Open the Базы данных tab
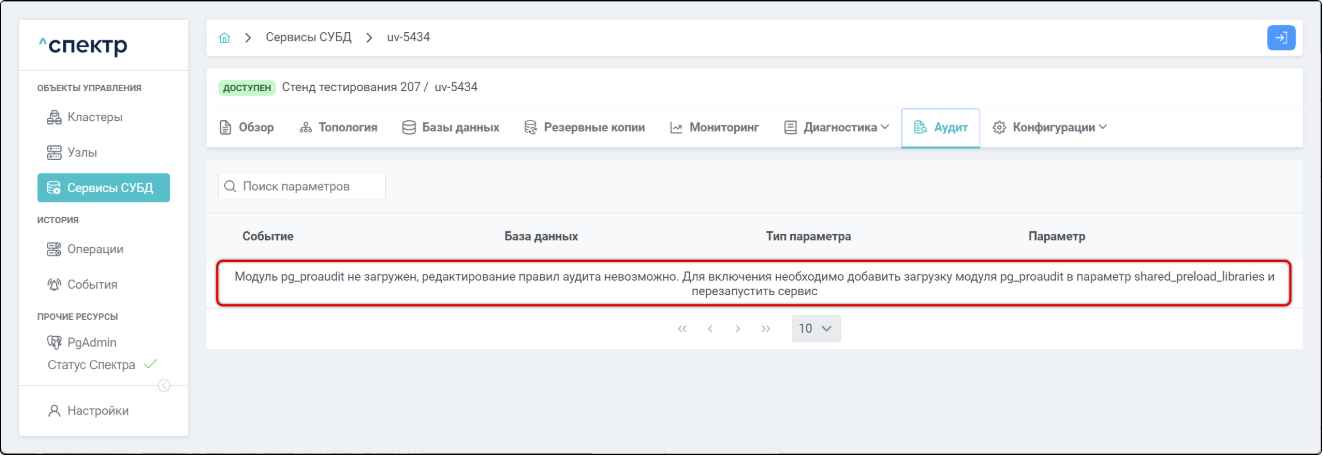The image size is (1323, 456). coord(451,128)
